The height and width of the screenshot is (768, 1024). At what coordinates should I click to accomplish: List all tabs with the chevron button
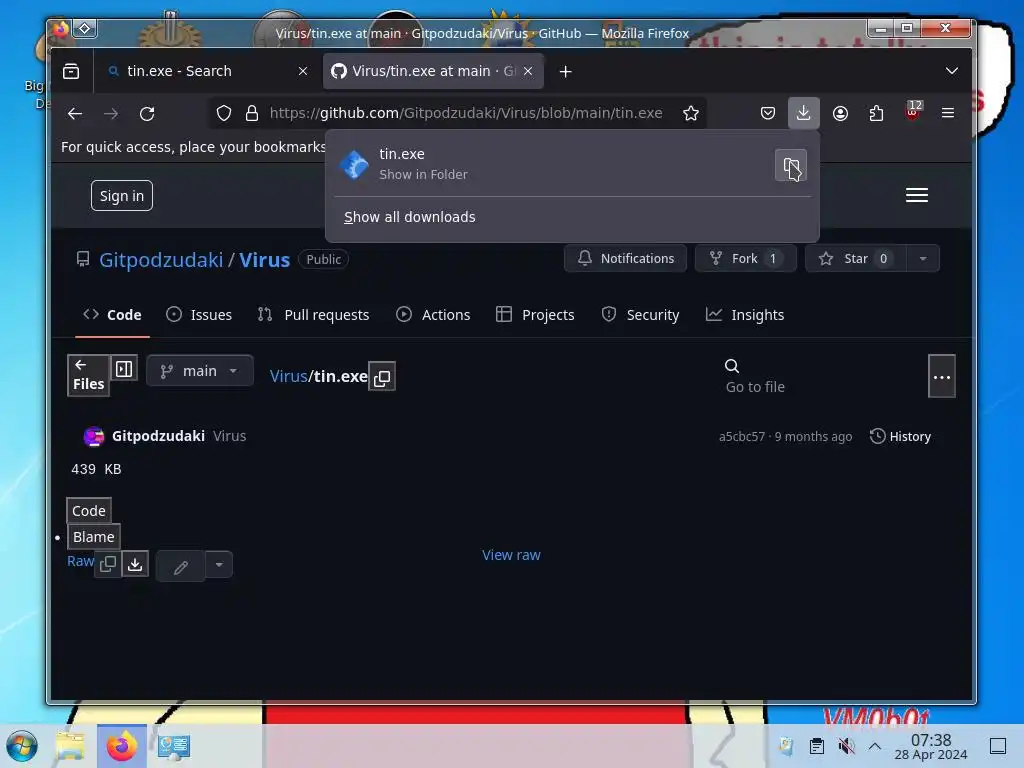952,71
